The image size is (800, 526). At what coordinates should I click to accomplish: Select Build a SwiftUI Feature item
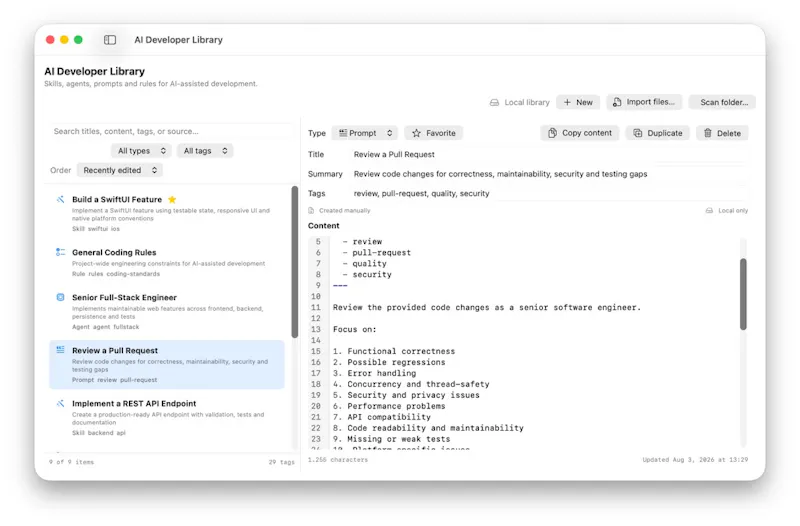click(167, 213)
